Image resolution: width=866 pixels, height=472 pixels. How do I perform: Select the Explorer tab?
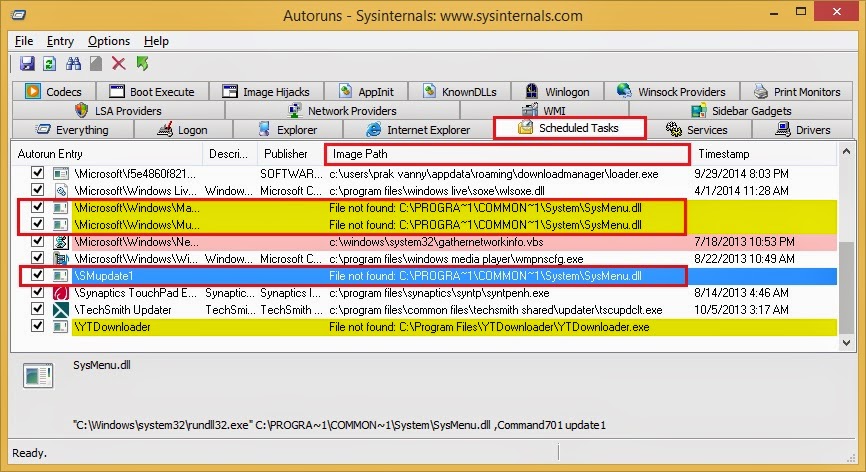[288, 130]
